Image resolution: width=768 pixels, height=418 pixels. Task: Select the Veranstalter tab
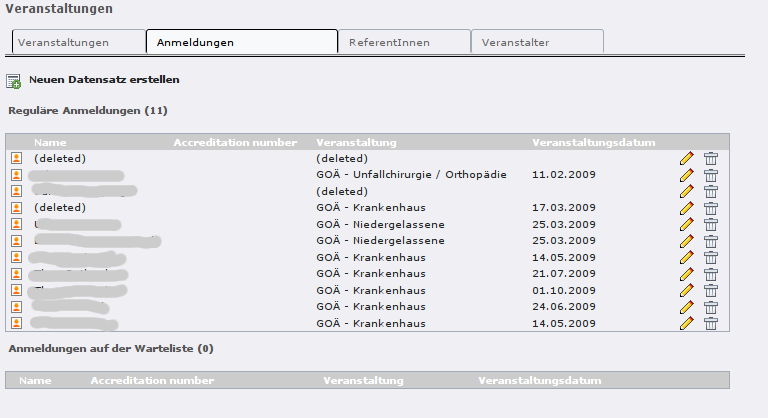[x=537, y=42]
